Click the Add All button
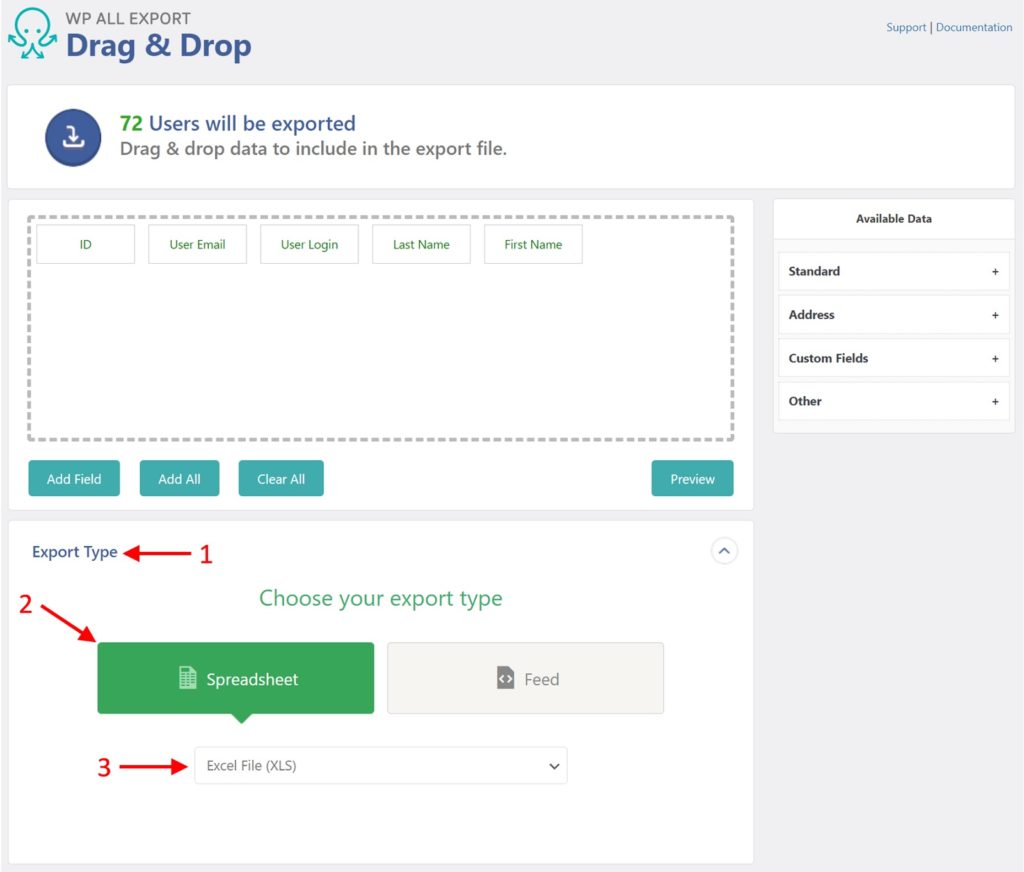This screenshot has width=1024, height=872. 179,478
